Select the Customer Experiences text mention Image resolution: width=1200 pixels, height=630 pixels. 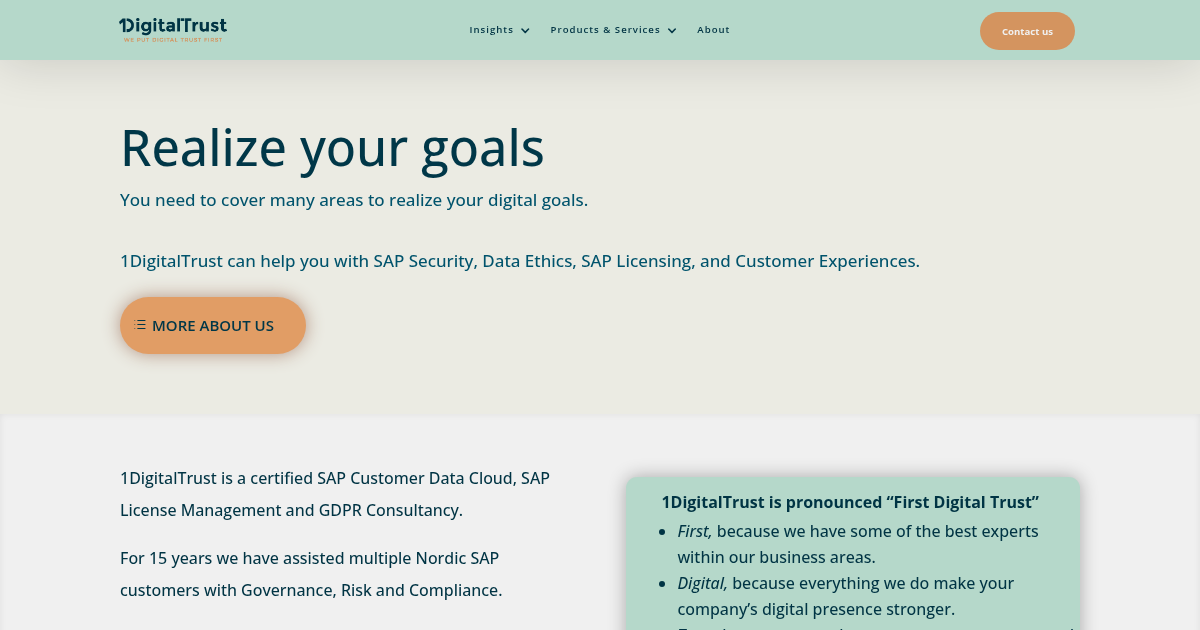click(826, 260)
